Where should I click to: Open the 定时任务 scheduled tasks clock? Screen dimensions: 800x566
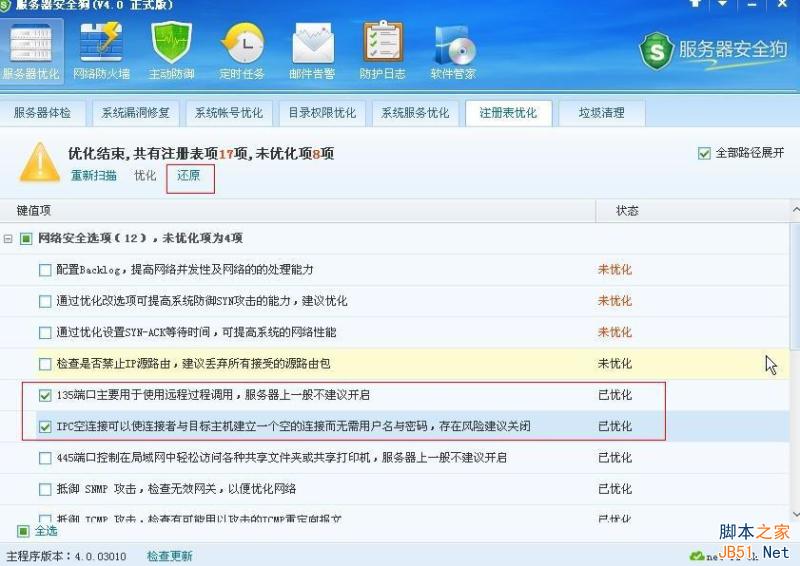click(242, 51)
